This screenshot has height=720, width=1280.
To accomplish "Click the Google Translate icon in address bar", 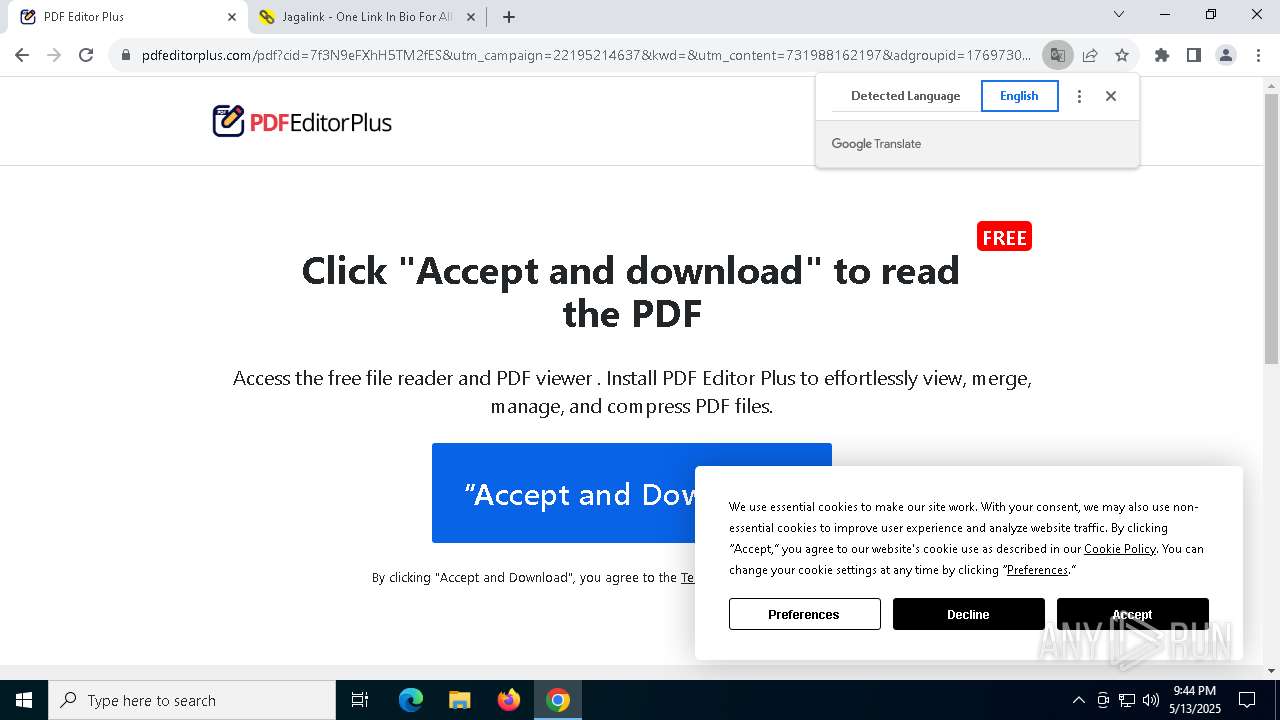I will point(1057,55).
